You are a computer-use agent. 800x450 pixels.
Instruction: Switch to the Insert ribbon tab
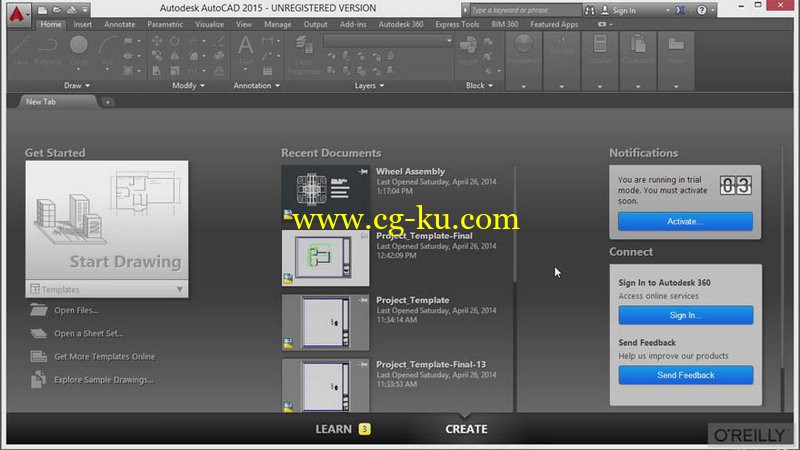pyautogui.click(x=83, y=24)
